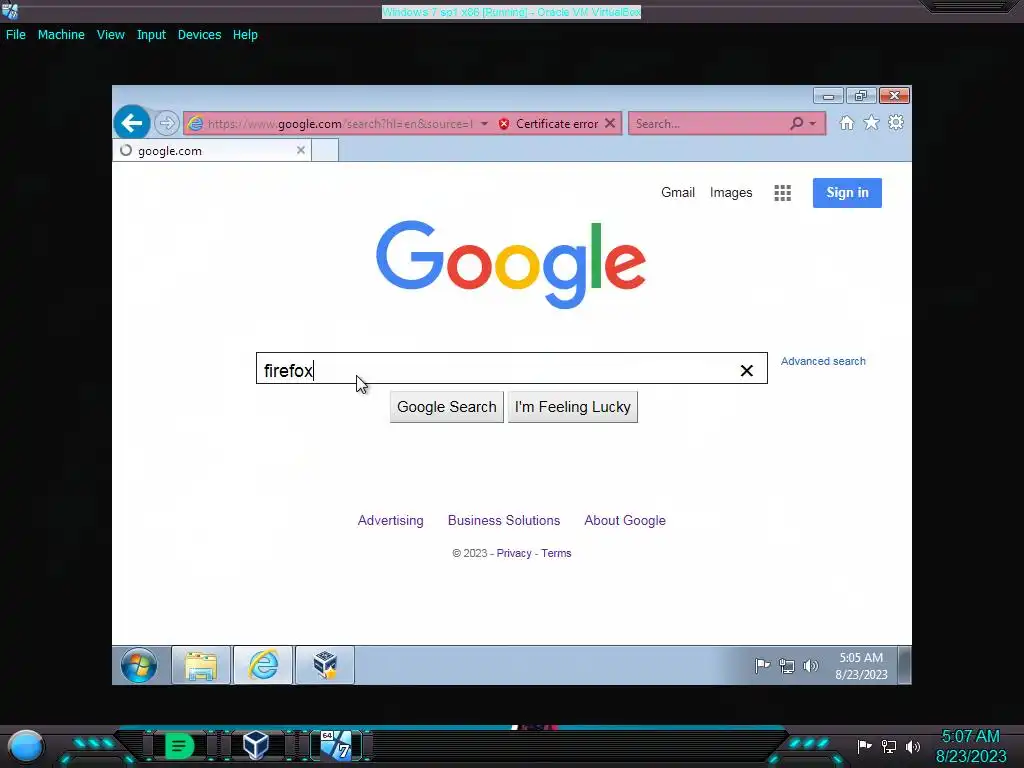Click the Google logo
1024x768 pixels.
(511, 264)
